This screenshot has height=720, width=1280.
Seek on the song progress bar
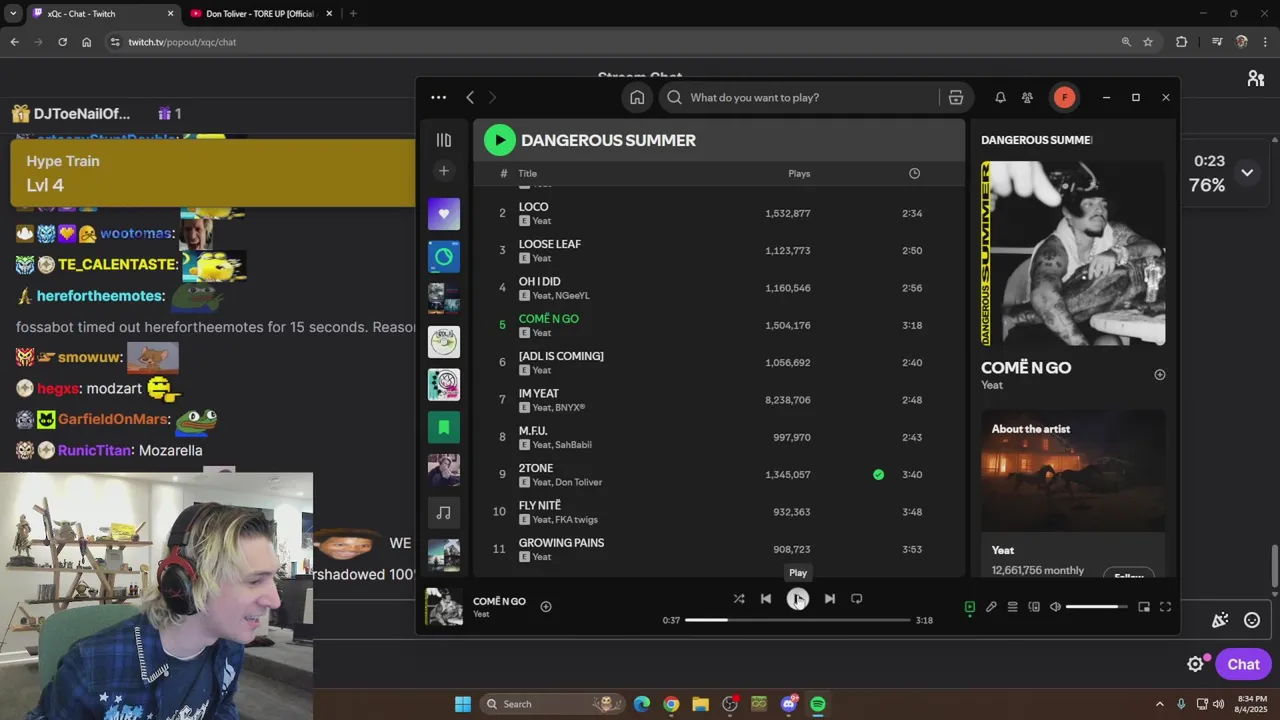pos(798,620)
